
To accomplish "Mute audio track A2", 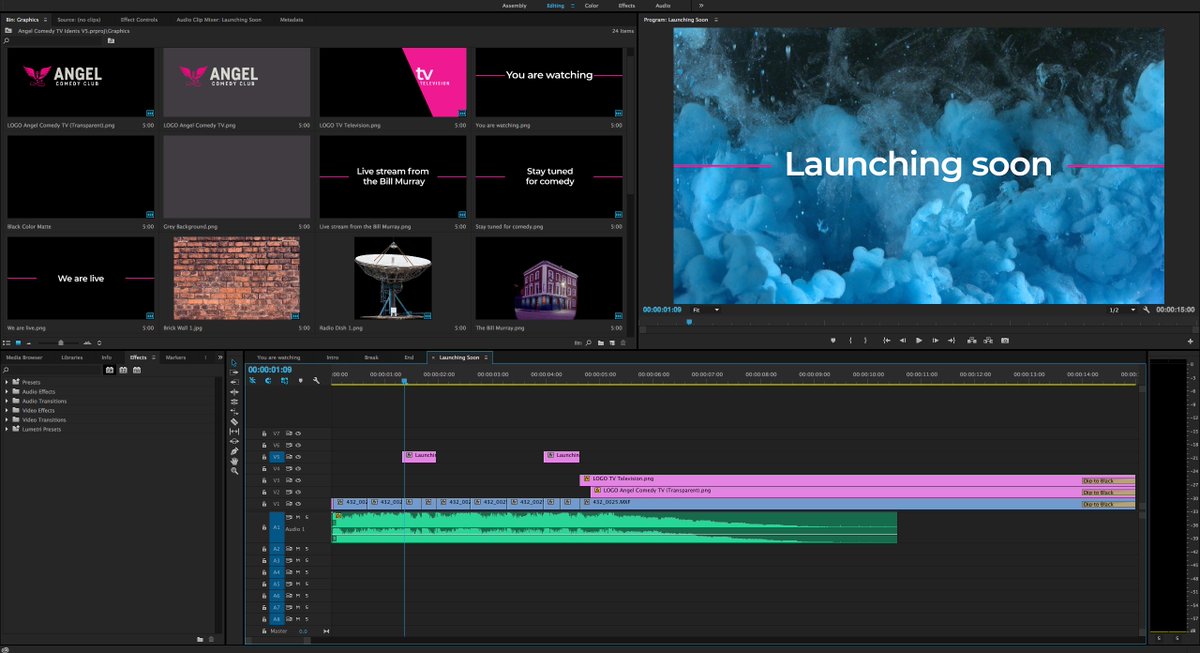I will tap(297, 549).
